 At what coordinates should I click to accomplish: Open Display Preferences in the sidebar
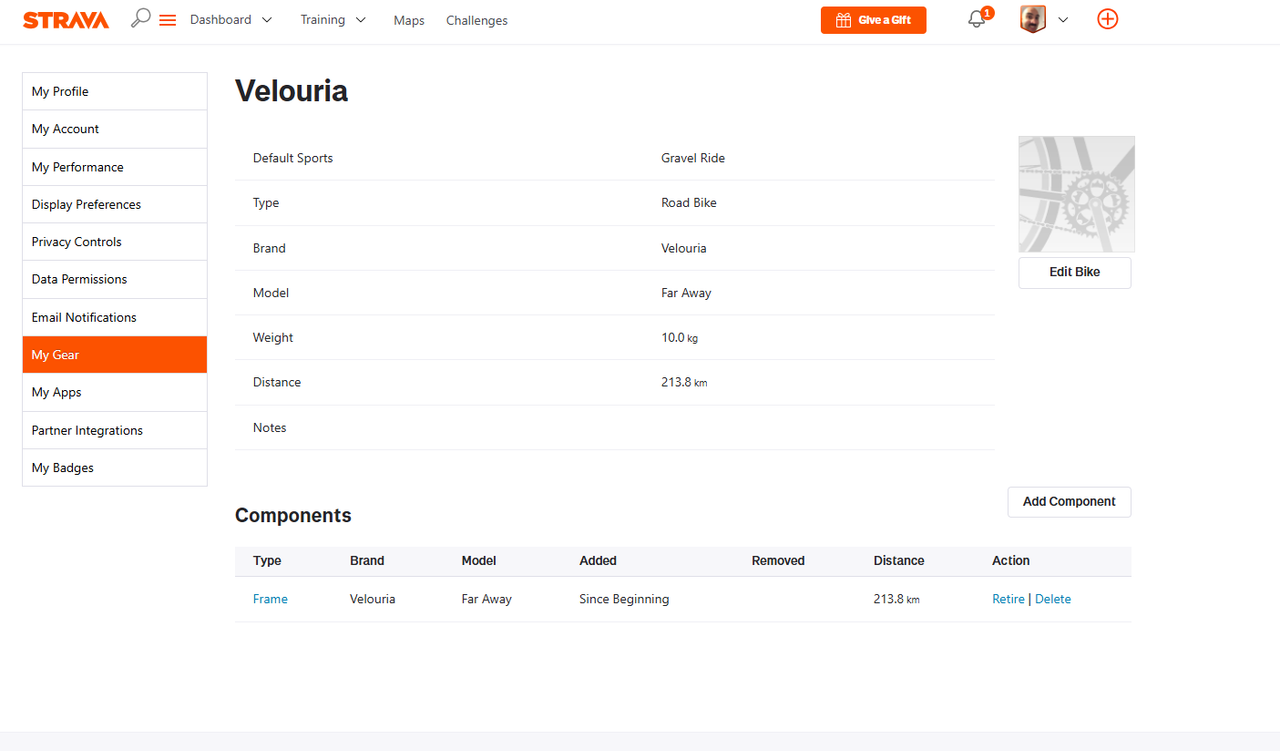[x=115, y=204]
